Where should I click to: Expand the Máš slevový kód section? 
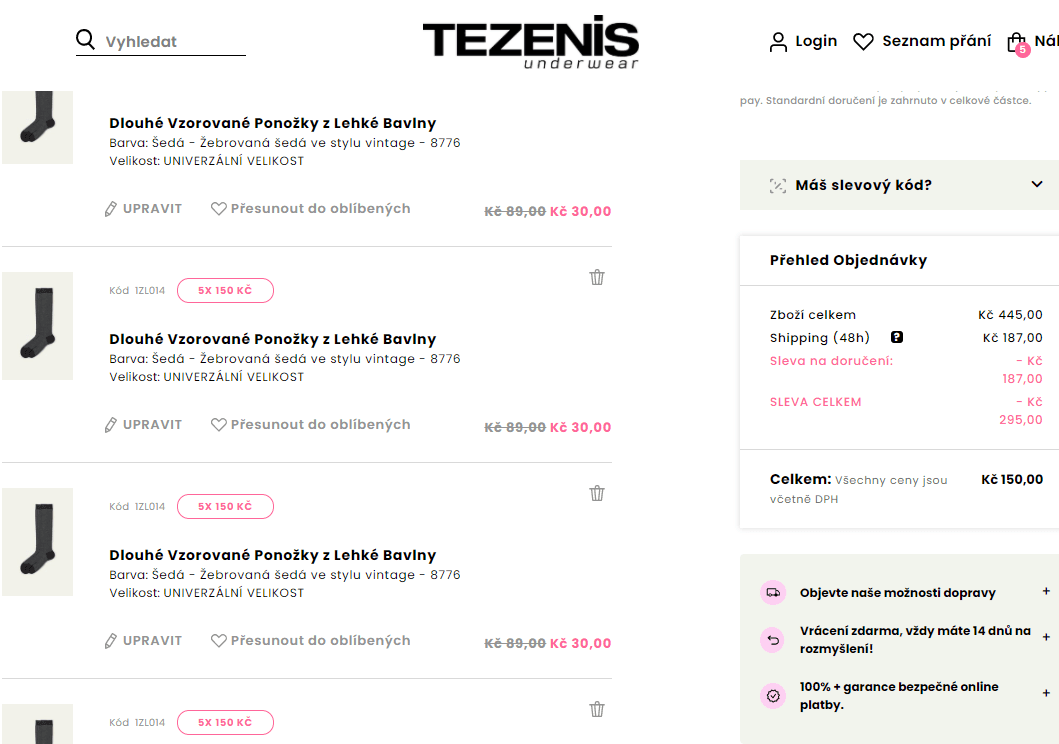pyautogui.click(x=899, y=185)
